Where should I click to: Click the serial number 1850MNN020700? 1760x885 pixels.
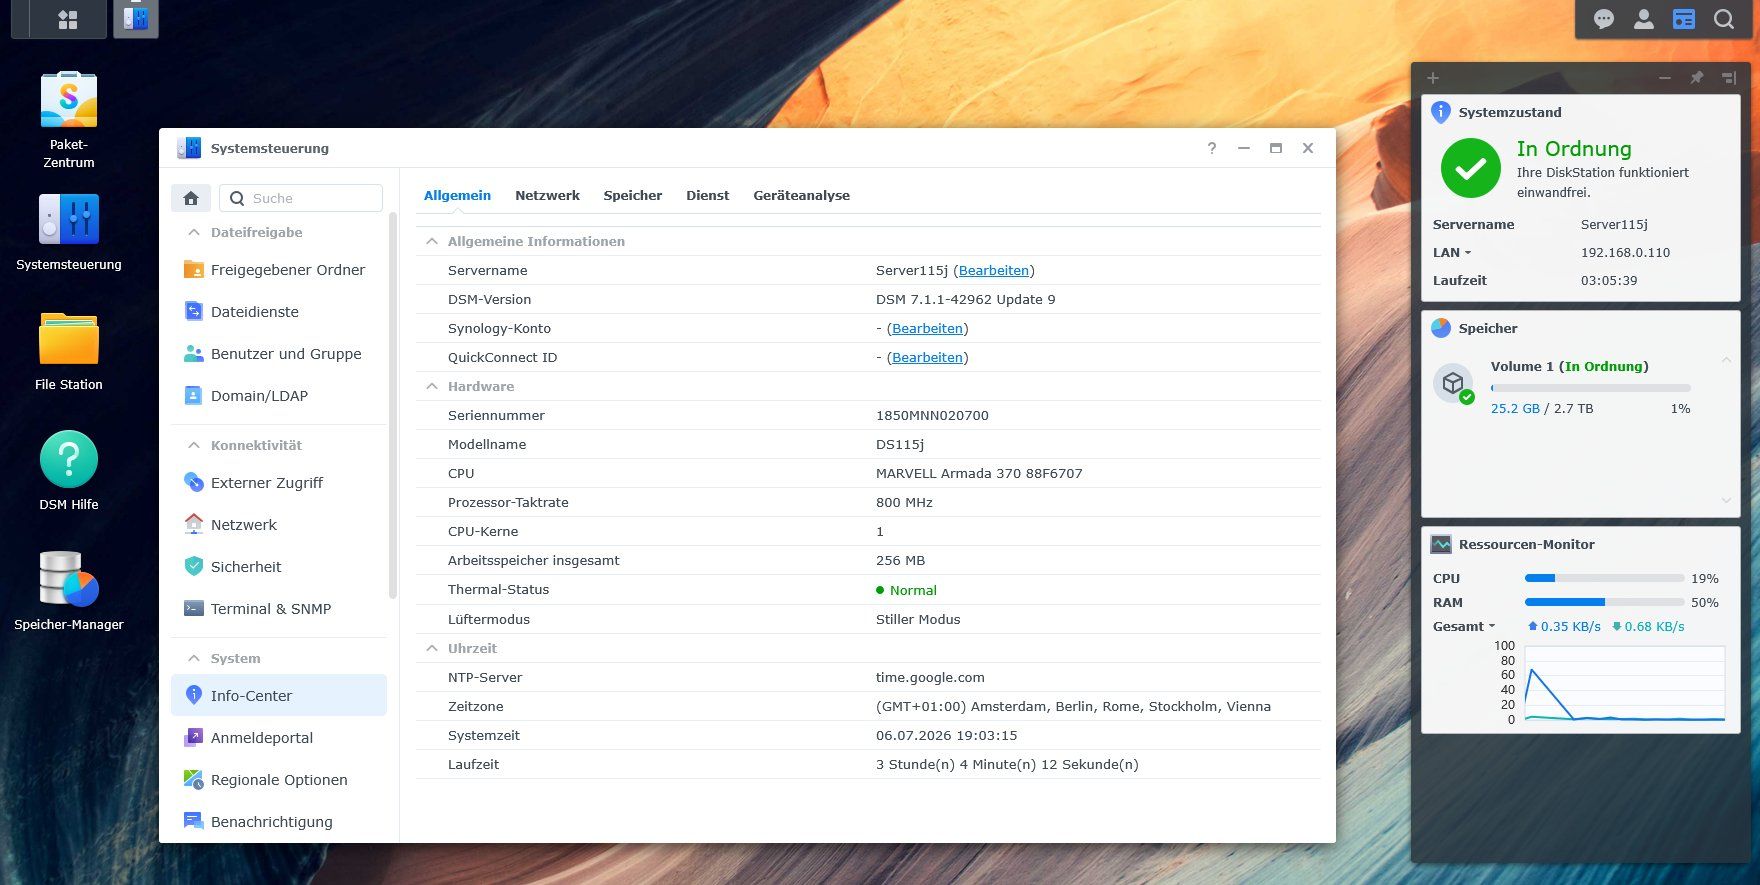932,416
